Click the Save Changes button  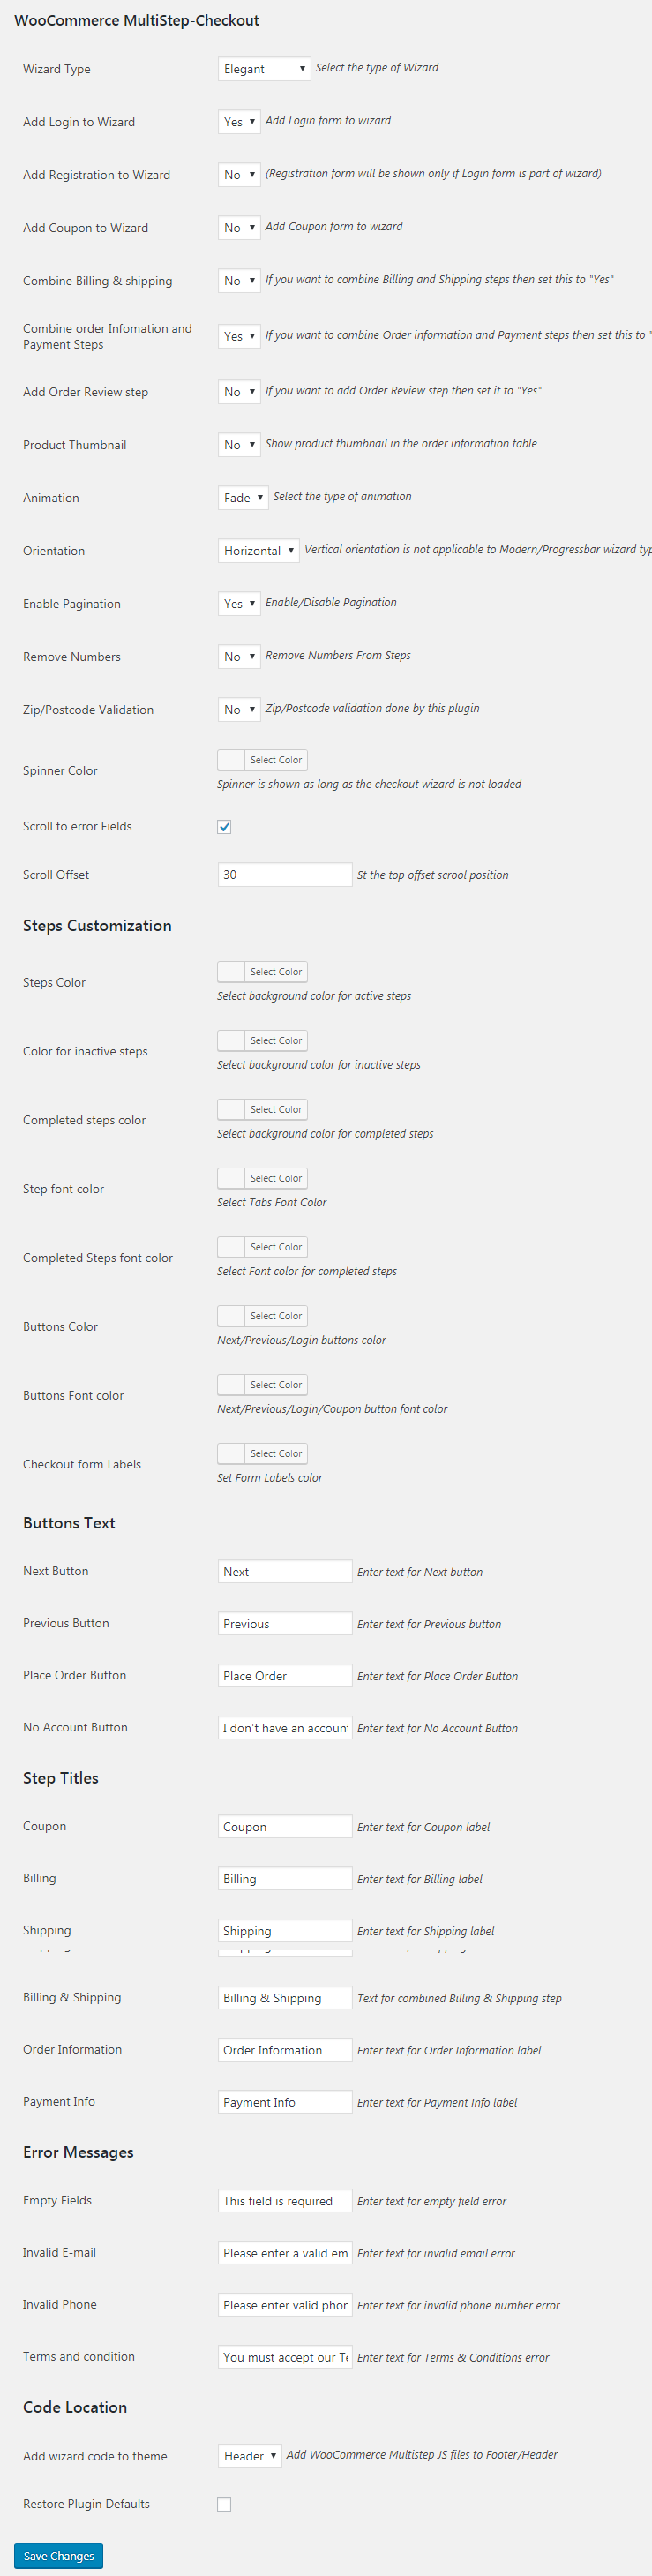pyautogui.click(x=59, y=2555)
